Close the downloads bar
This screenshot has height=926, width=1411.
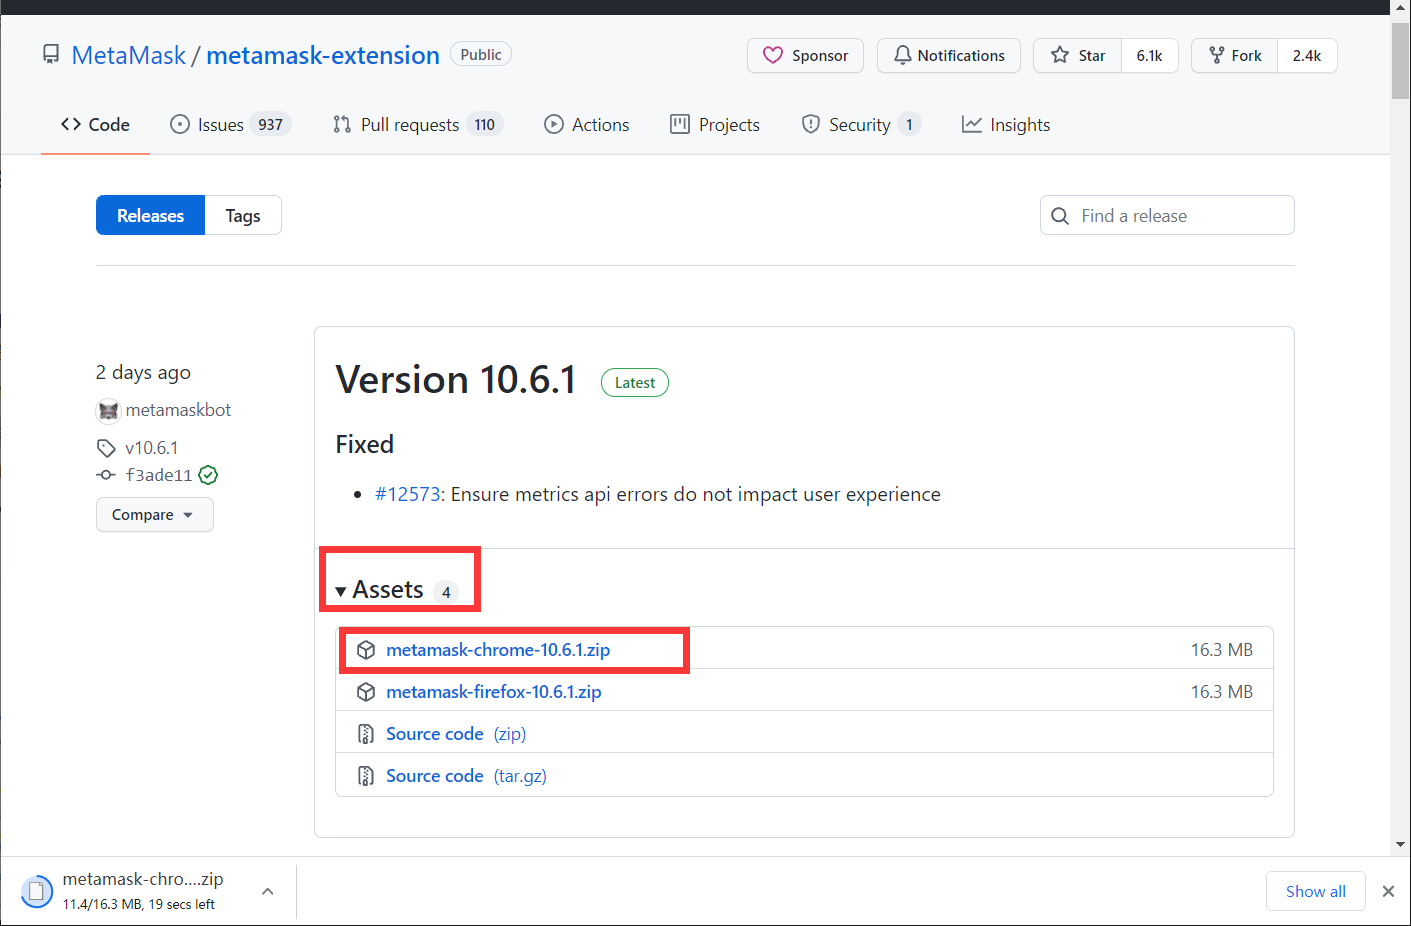tap(1388, 891)
